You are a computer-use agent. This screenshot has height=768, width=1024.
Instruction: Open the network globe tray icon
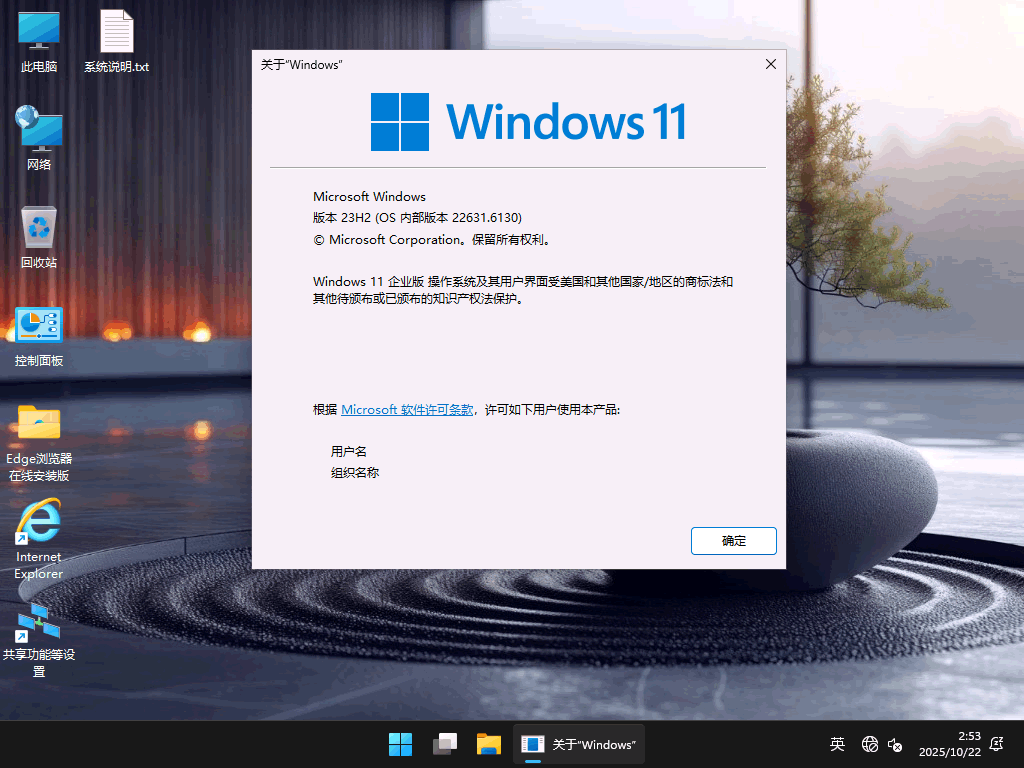pos(869,744)
